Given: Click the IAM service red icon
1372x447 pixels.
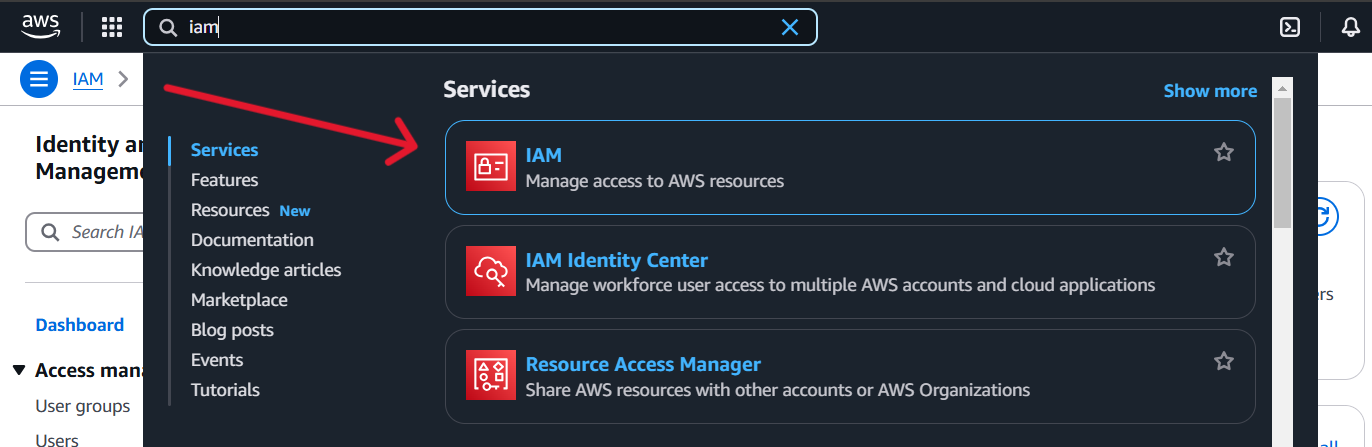Looking at the screenshot, I should click(491, 166).
